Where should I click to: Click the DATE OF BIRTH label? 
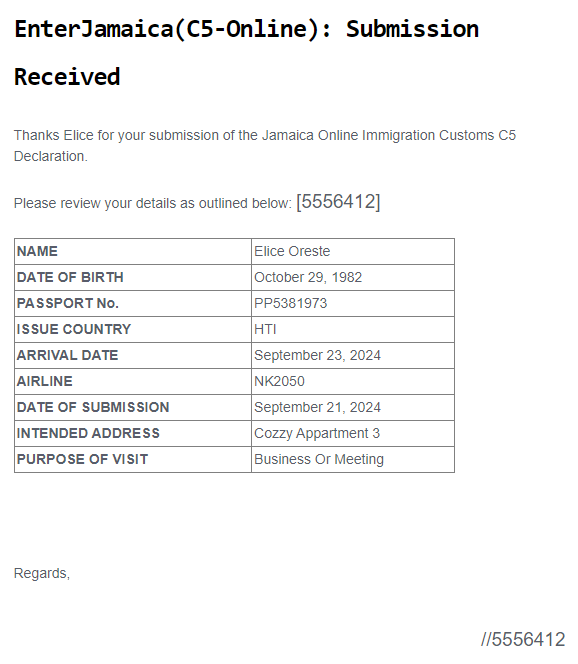(x=70, y=277)
